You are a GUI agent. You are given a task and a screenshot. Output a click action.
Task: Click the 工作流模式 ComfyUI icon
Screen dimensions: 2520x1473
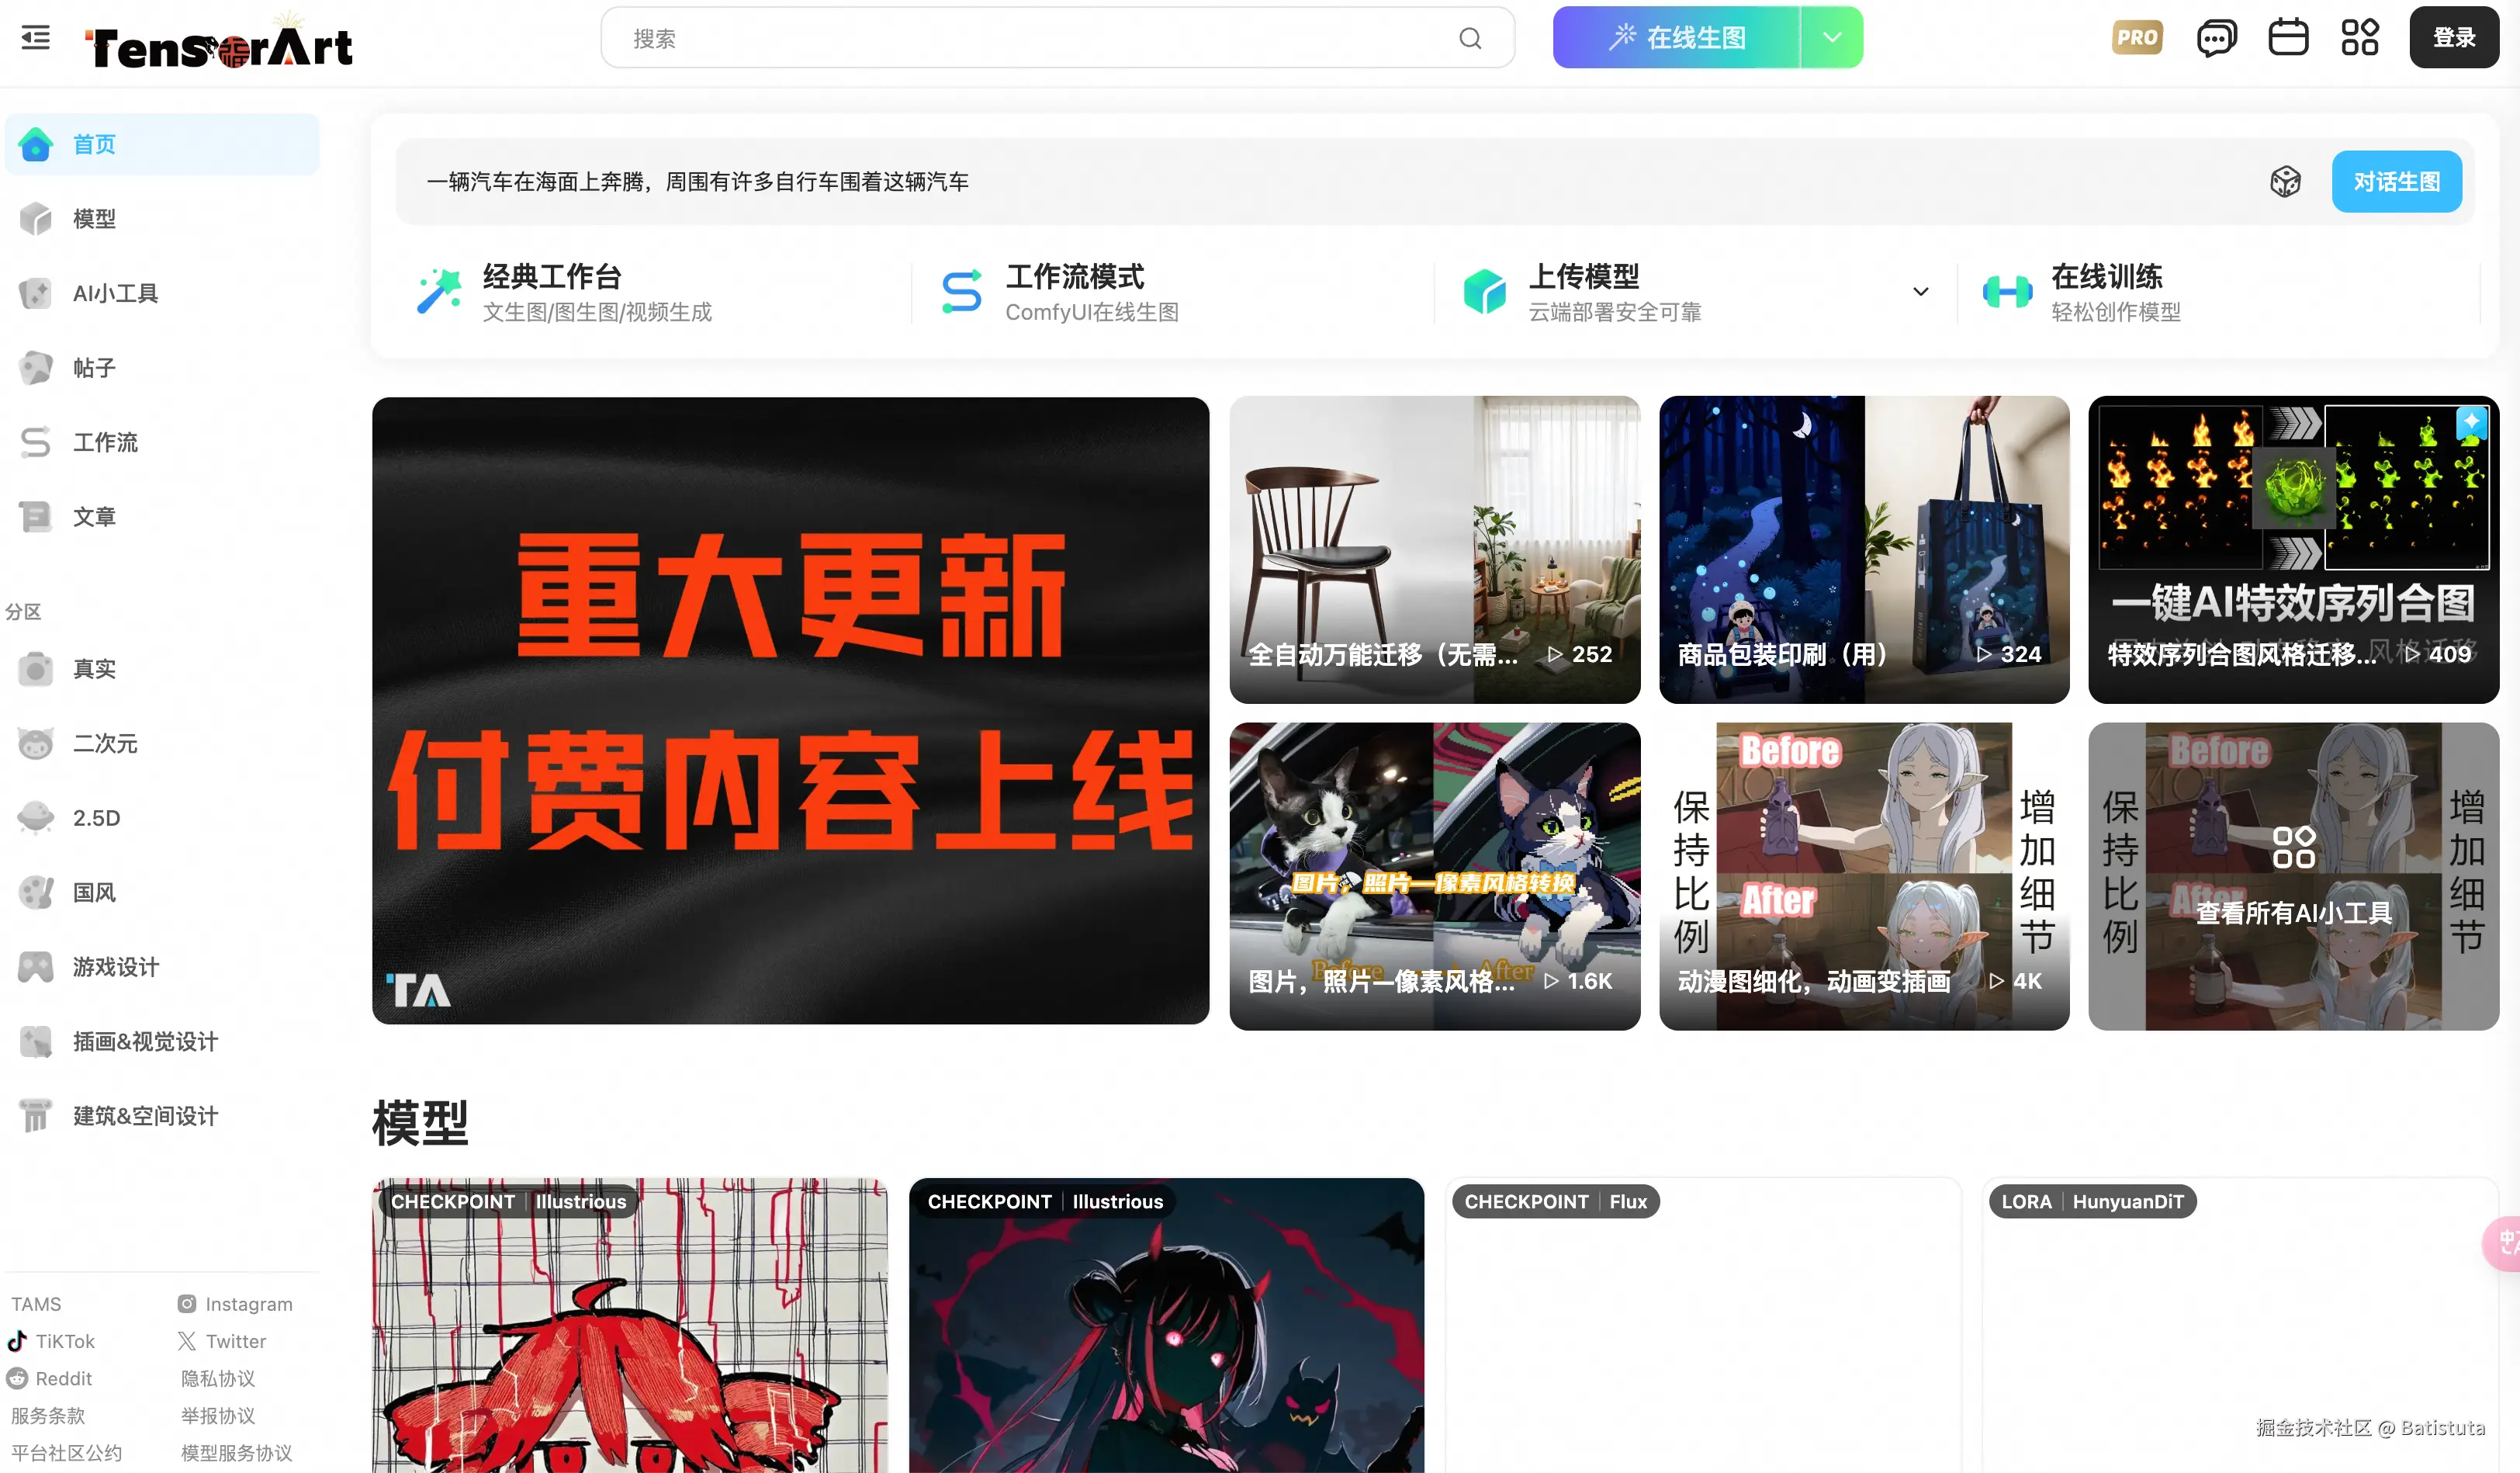(962, 292)
